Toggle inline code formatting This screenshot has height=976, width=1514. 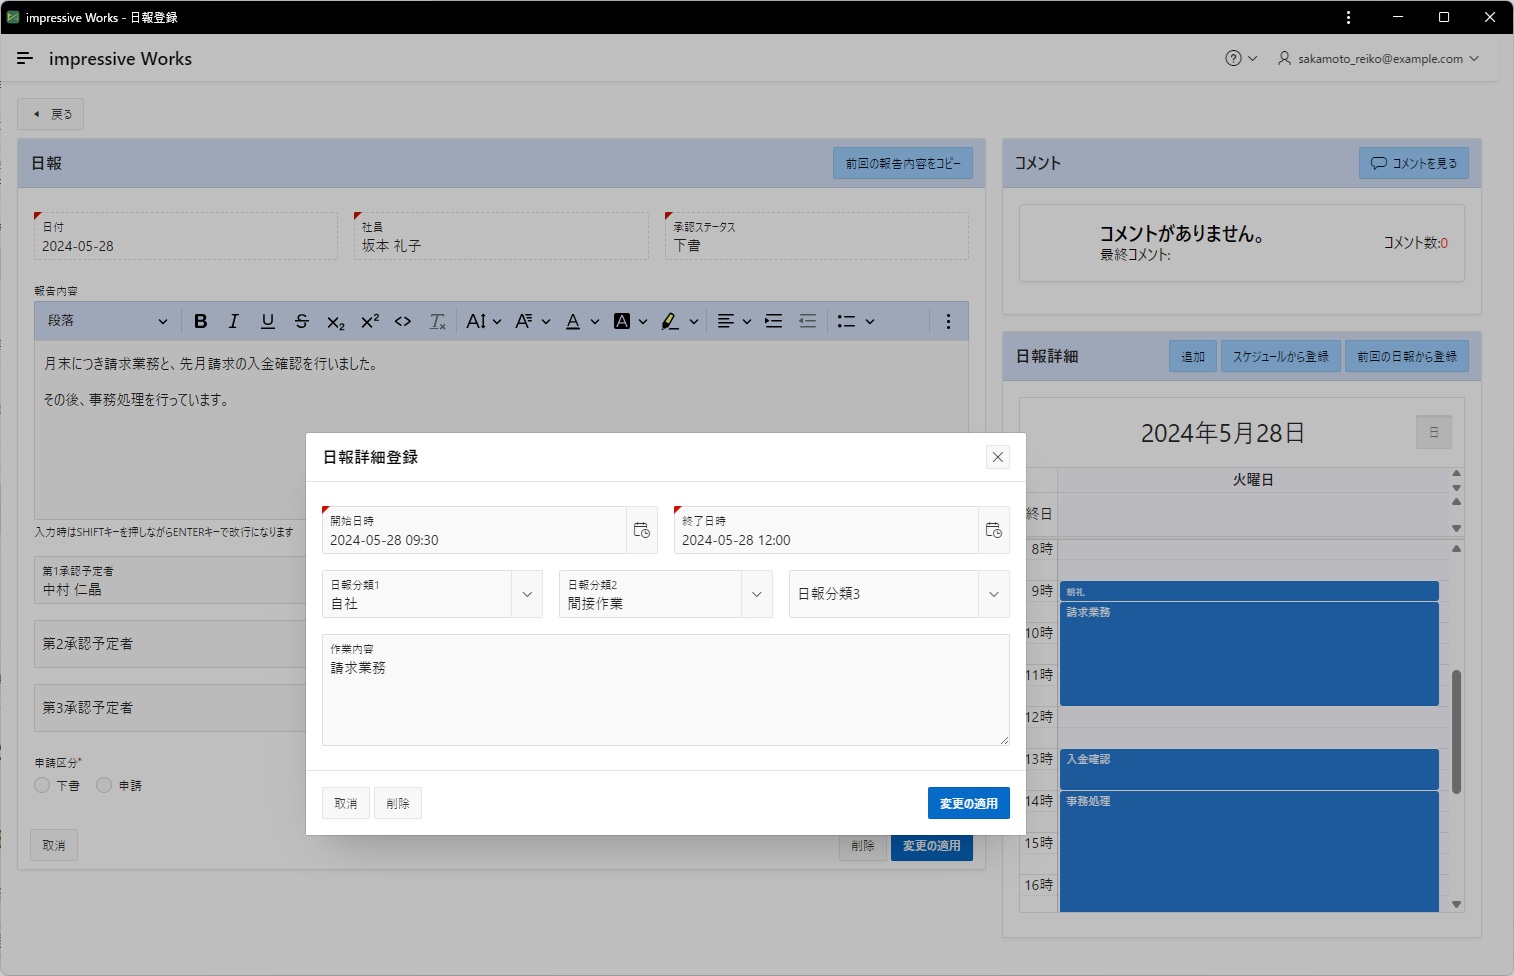pos(403,321)
